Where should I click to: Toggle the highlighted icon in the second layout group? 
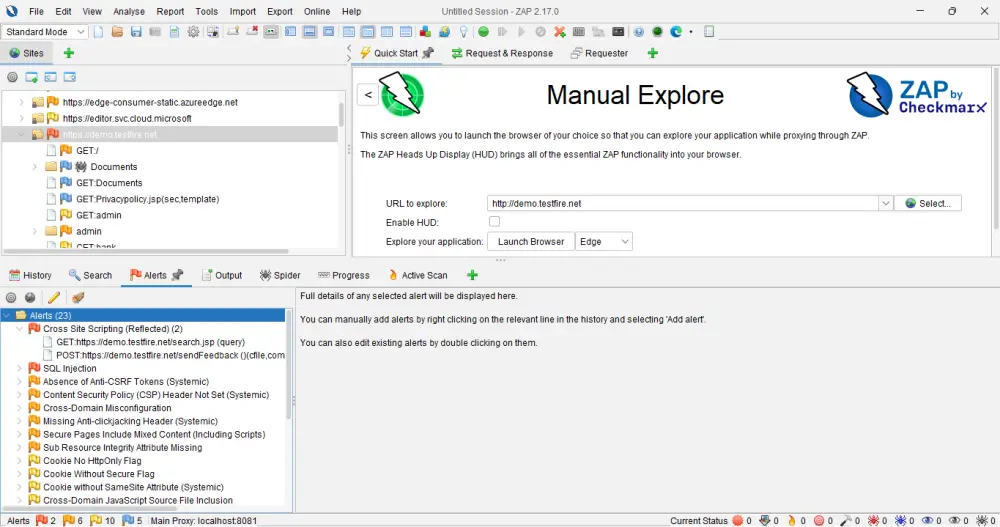[x=368, y=32]
